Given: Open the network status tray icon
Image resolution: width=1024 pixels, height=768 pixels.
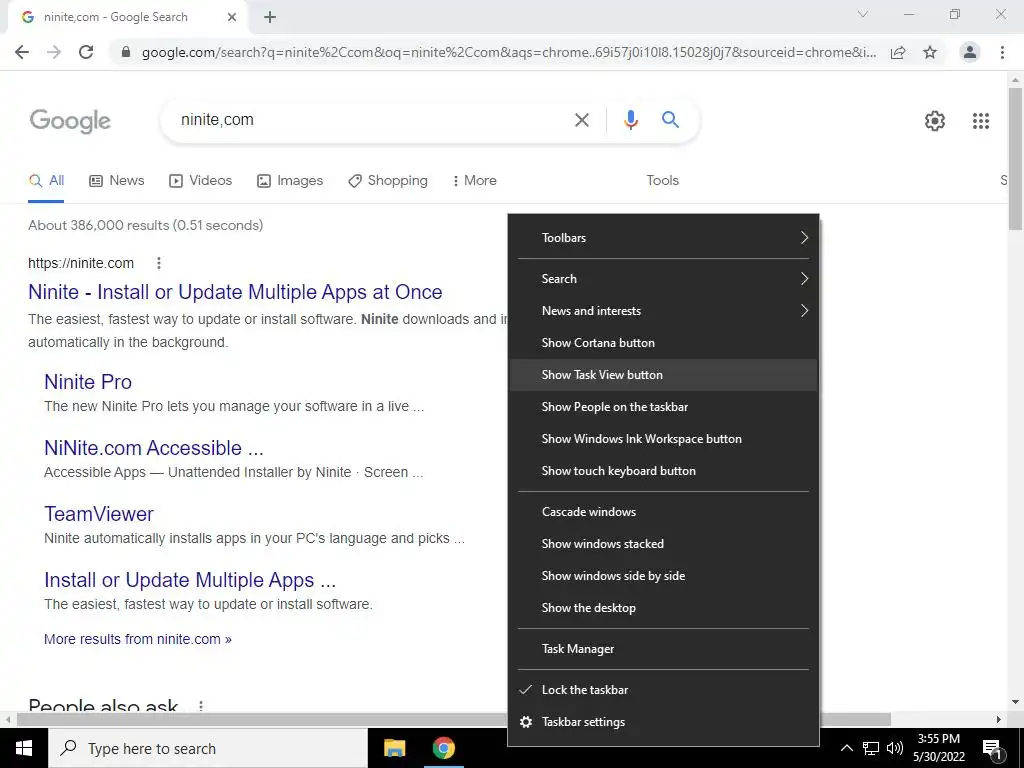Looking at the screenshot, I should pos(871,748).
